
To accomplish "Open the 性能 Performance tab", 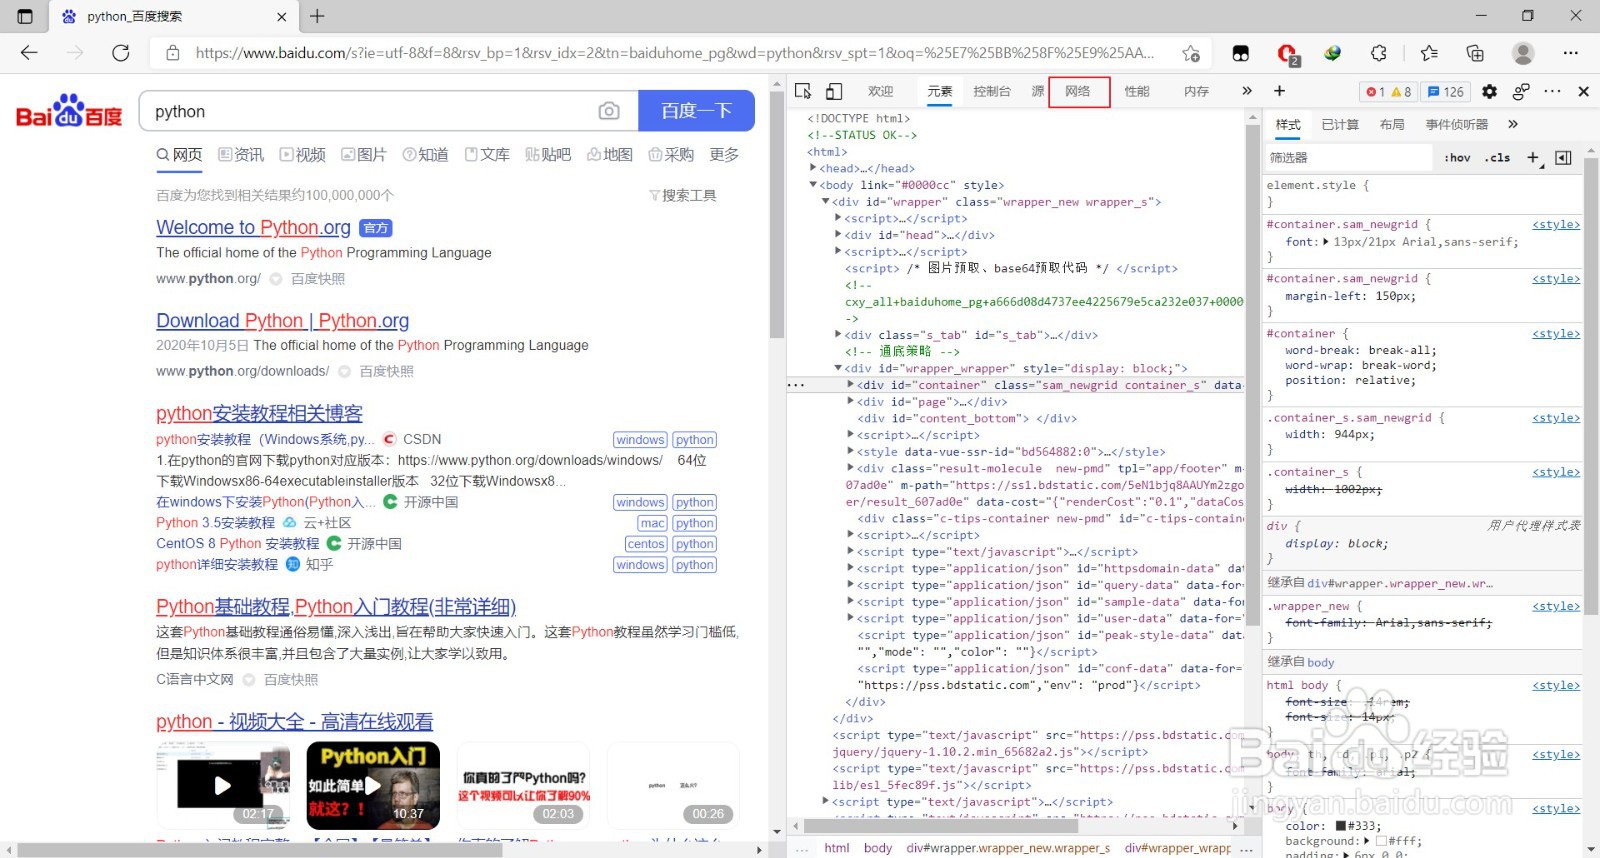I will 1137,91.
